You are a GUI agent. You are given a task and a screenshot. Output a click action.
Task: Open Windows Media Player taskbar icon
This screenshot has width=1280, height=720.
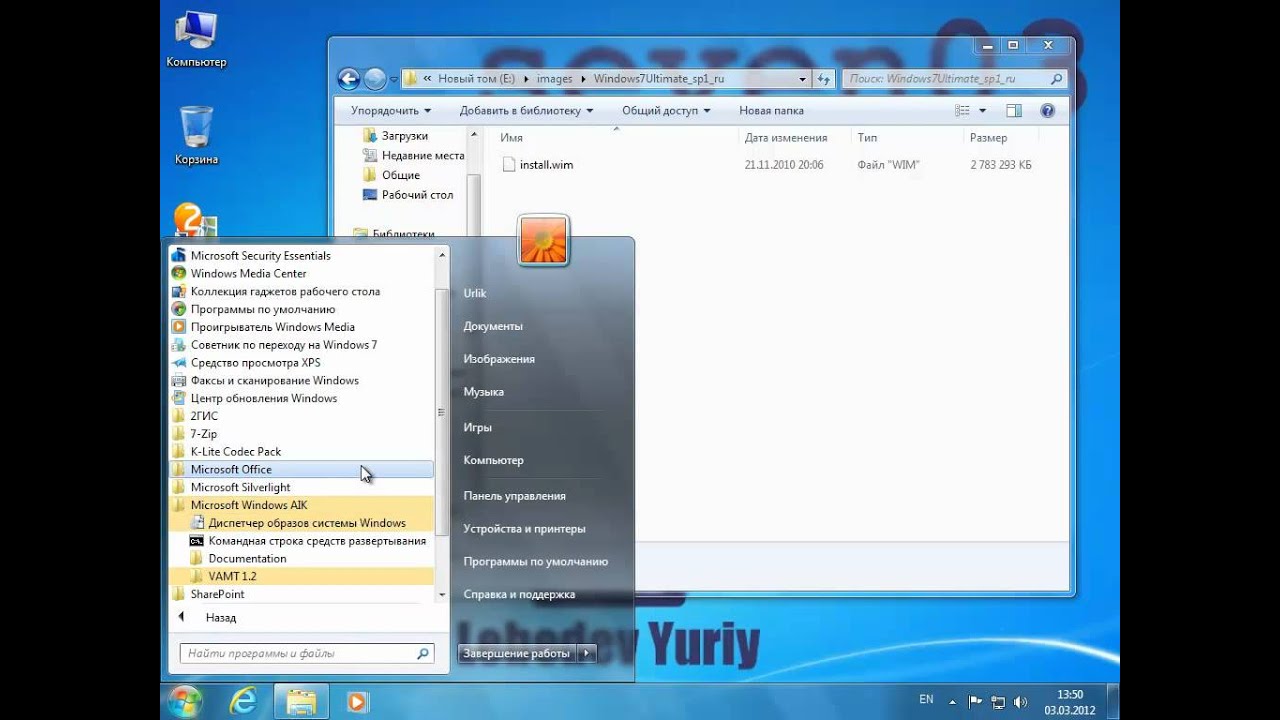pos(357,702)
